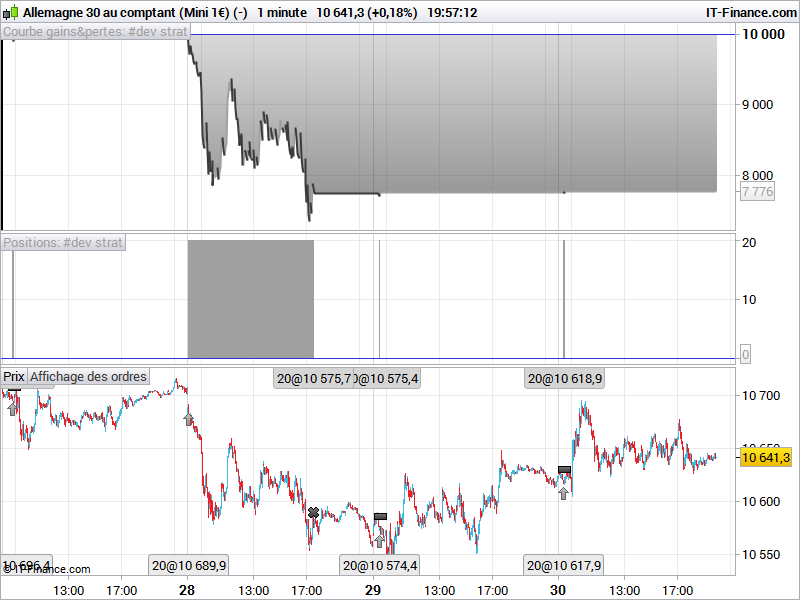
Task: Click the 19:57:12 time in the header
Action: tap(452, 12)
